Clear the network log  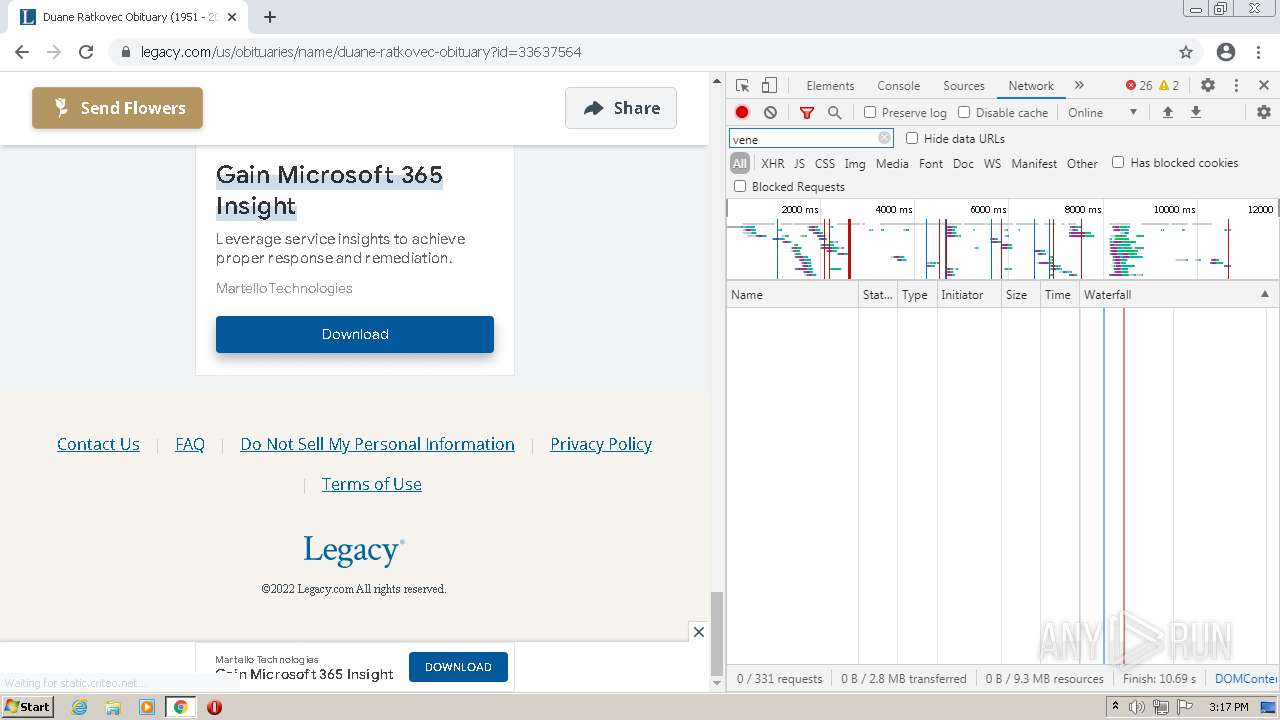(x=770, y=112)
